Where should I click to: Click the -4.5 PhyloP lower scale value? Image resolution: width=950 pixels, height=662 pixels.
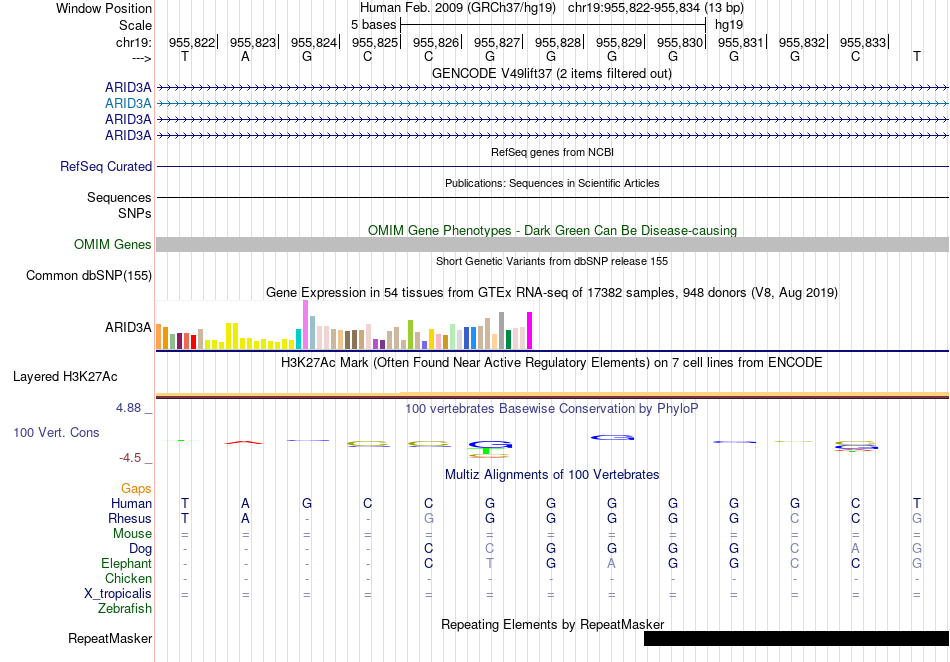pos(130,458)
